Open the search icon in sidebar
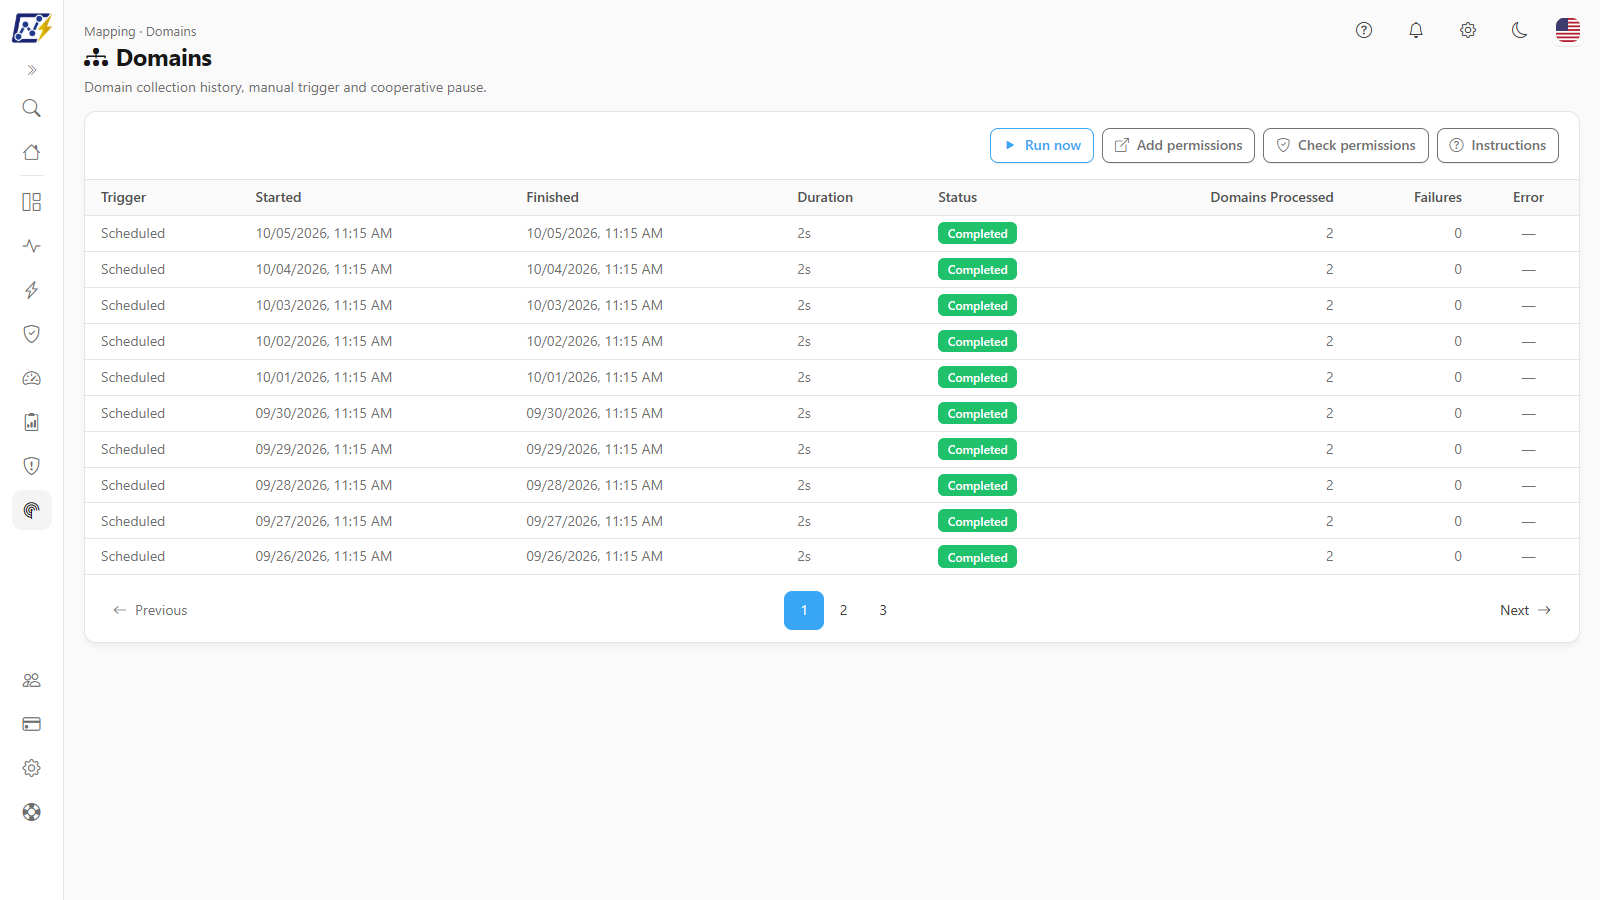Screen dimensions: 1600x900 point(32,108)
